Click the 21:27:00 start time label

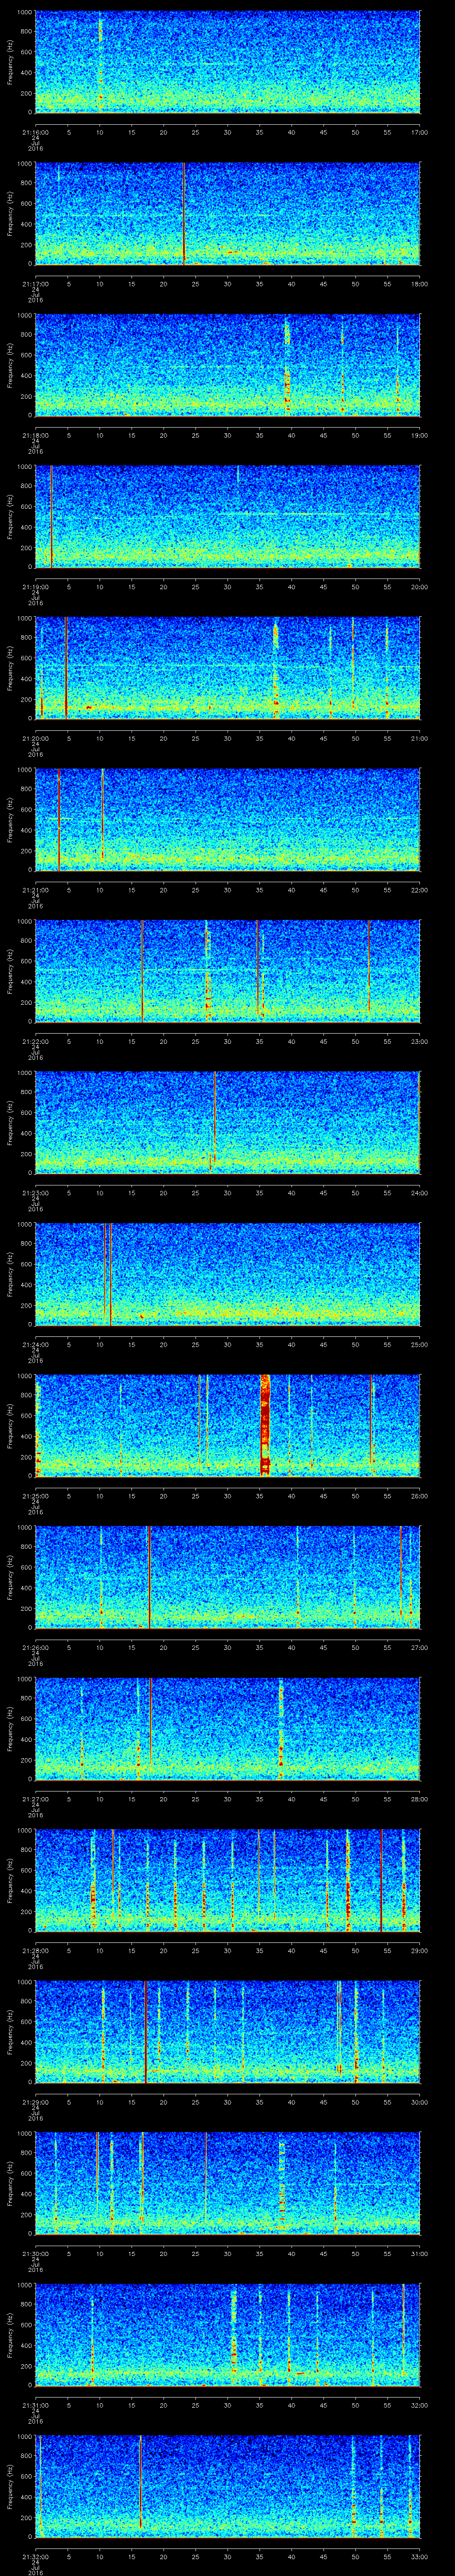coord(35,1799)
